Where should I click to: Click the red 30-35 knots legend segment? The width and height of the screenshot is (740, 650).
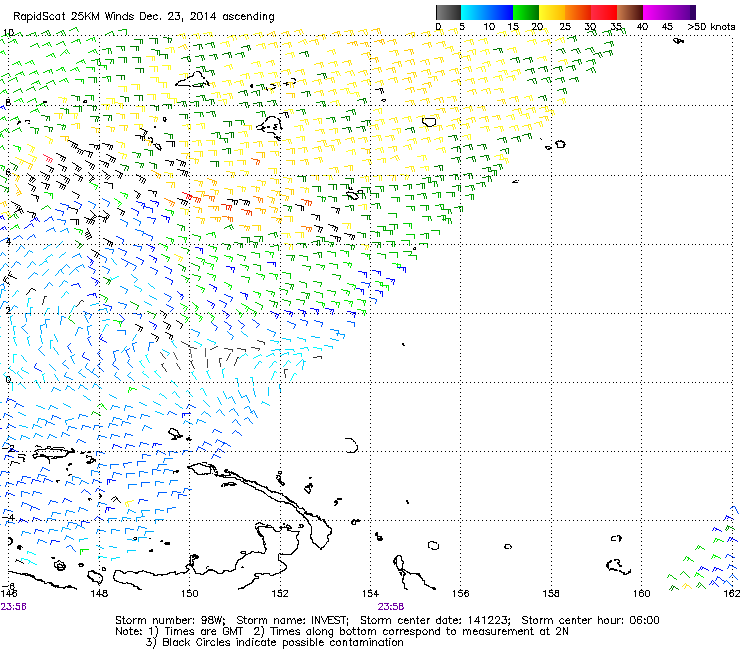click(604, 12)
